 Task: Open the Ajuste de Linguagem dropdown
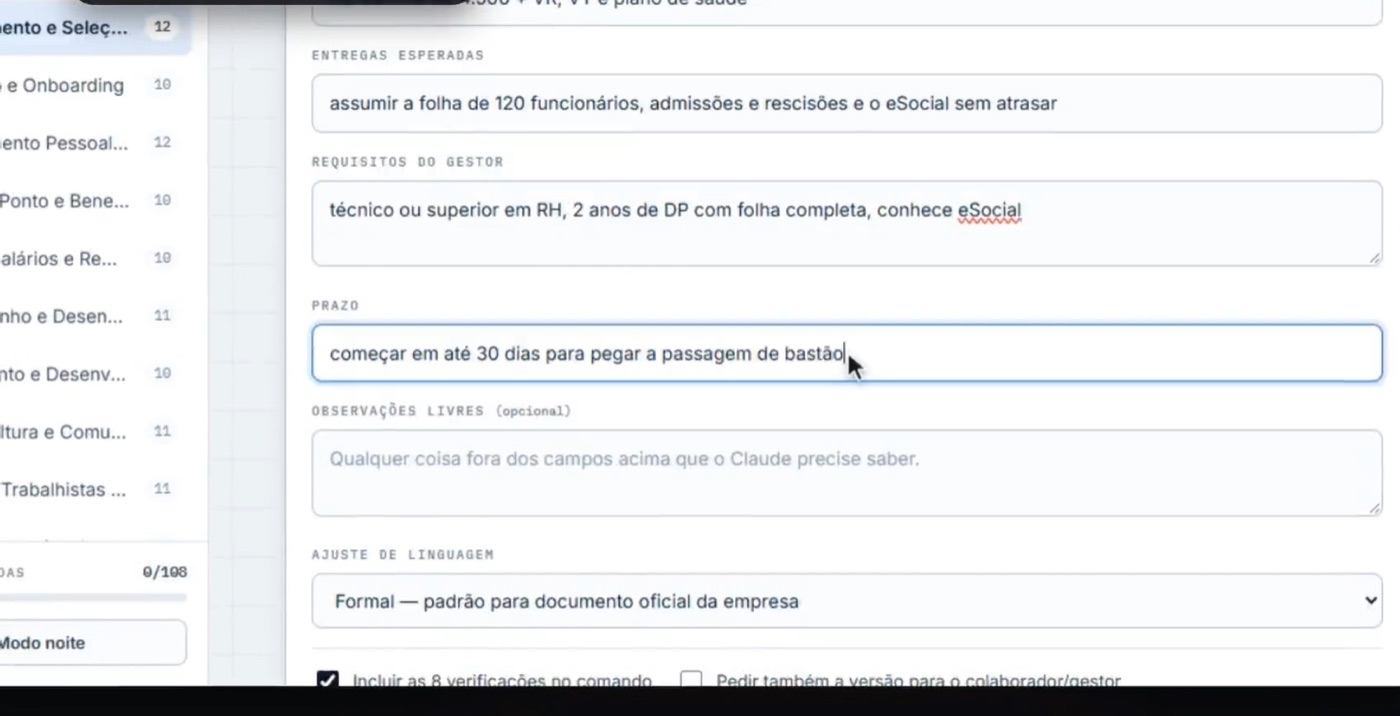[846, 601]
